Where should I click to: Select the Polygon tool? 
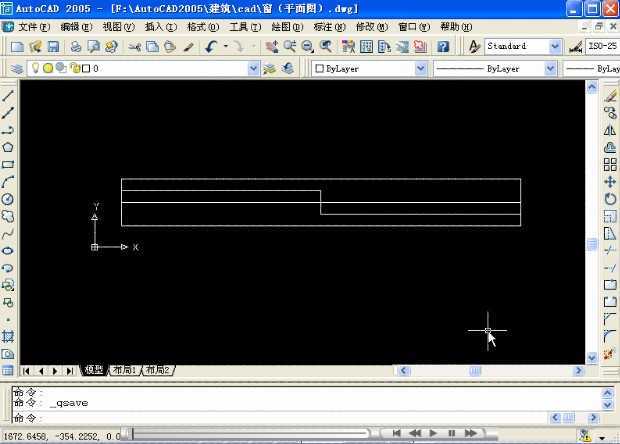(8, 147)
